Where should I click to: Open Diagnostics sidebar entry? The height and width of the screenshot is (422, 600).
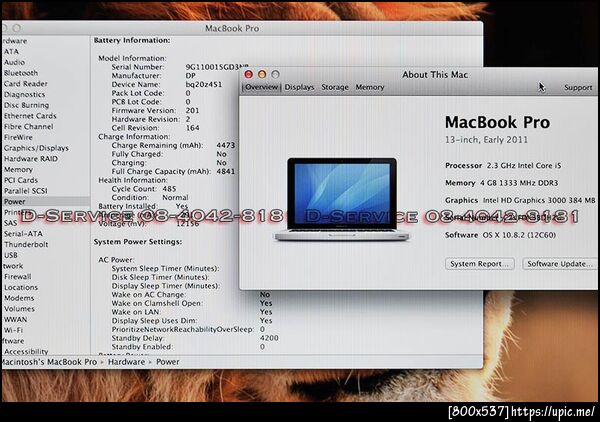[x=24, y=94]
